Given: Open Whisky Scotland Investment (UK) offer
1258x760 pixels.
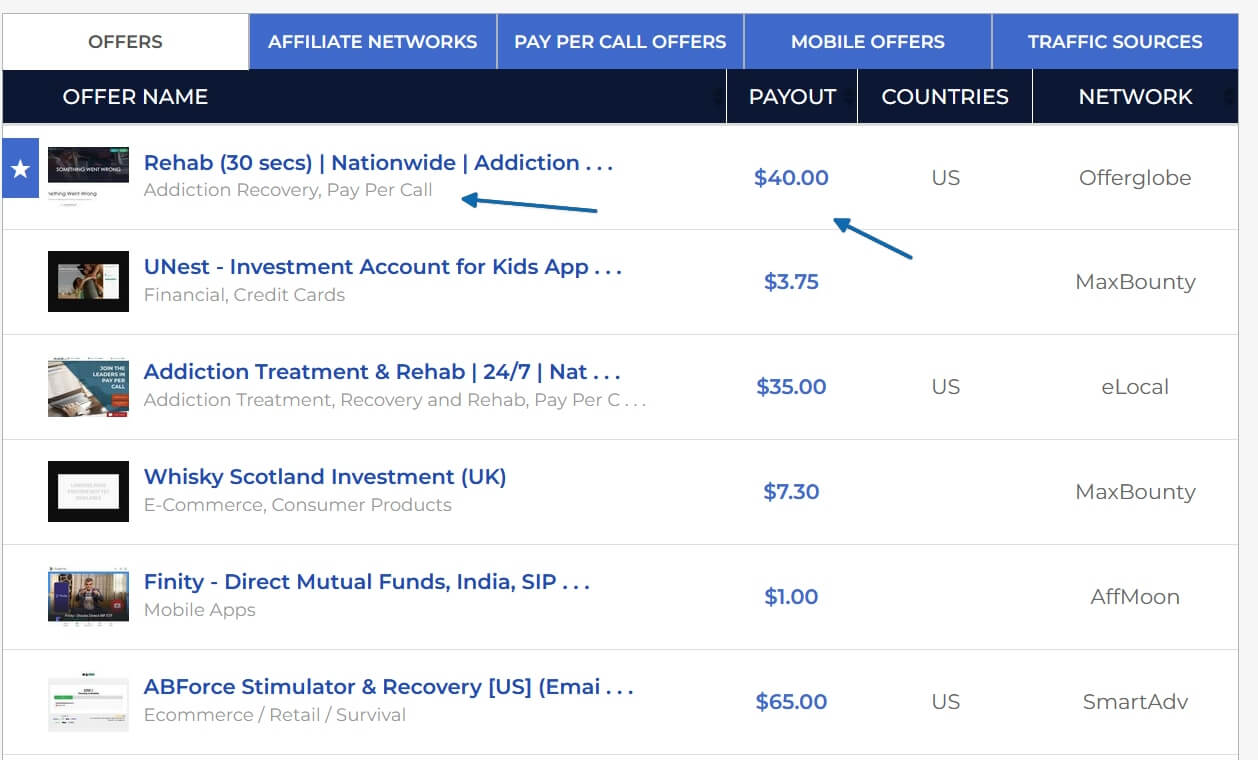Looking at the screenshot, I should tap(325, 477).
